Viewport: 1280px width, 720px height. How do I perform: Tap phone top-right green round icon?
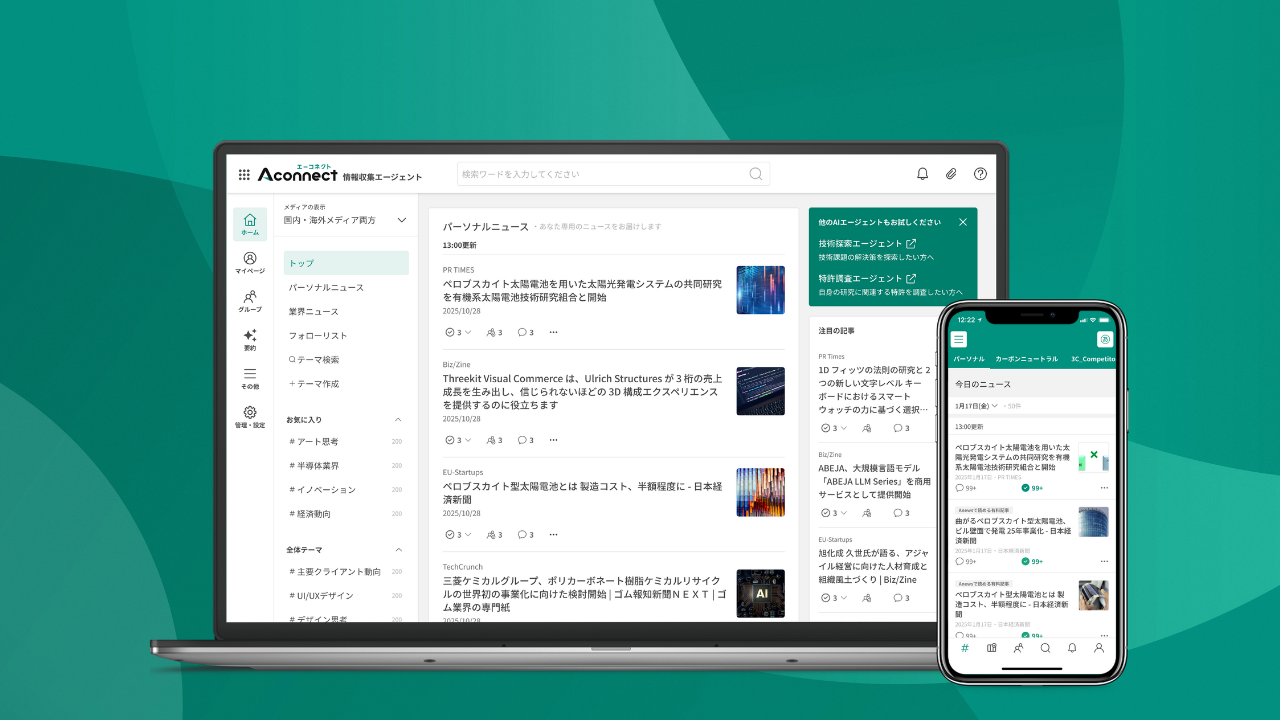1105,339
